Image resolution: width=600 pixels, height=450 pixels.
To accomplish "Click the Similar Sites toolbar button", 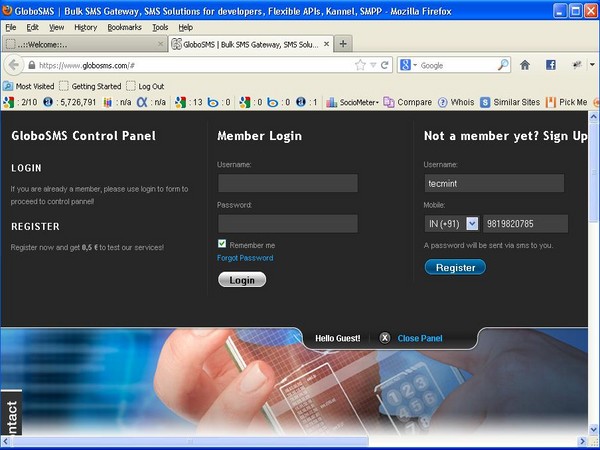I will coord(510,102).
